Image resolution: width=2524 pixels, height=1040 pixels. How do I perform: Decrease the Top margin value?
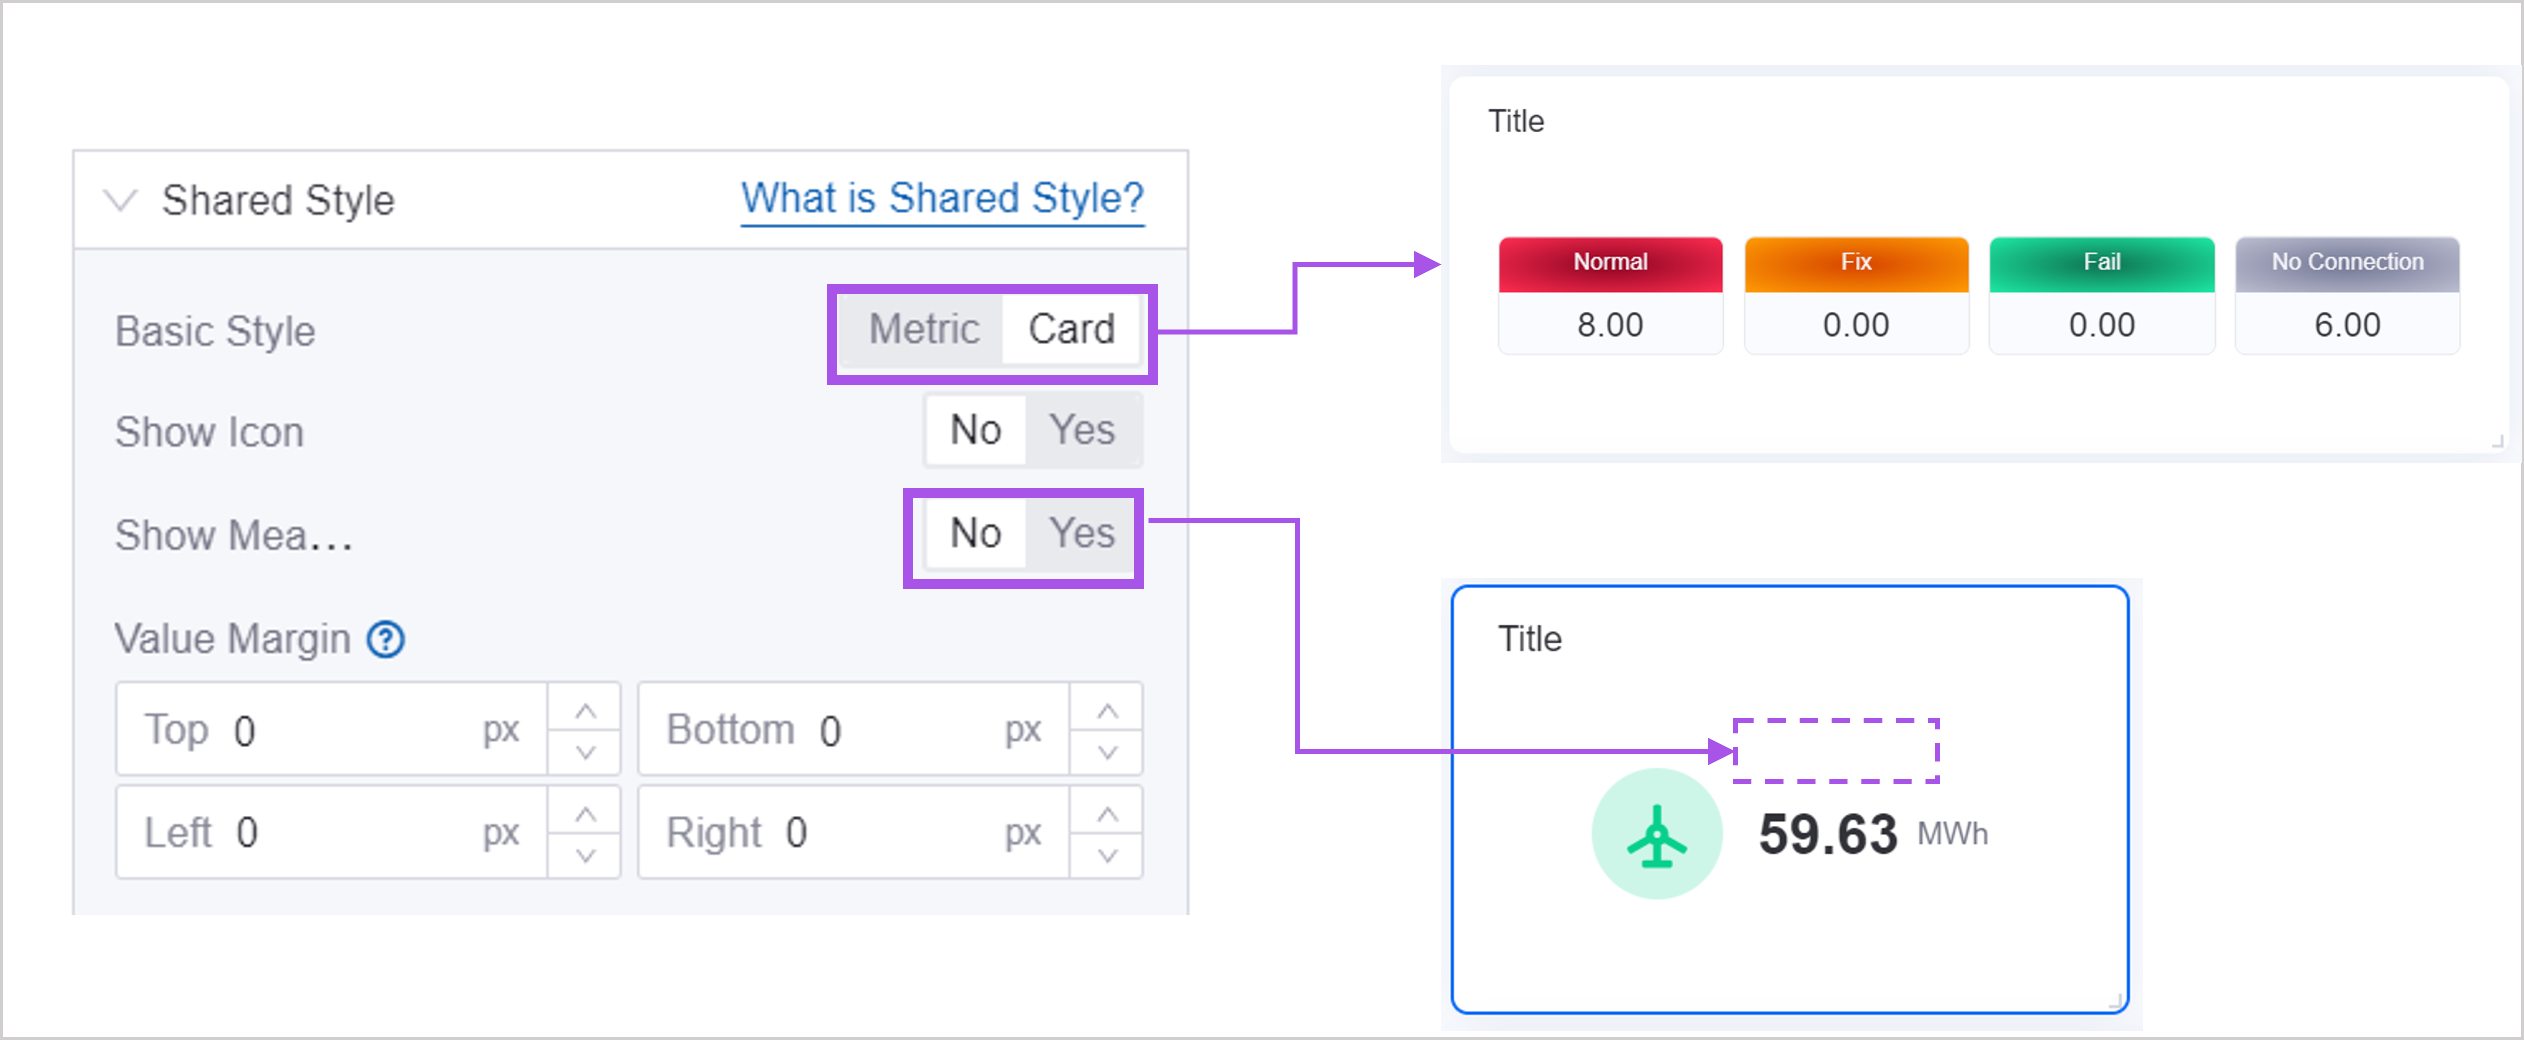(x=586, y=752)
